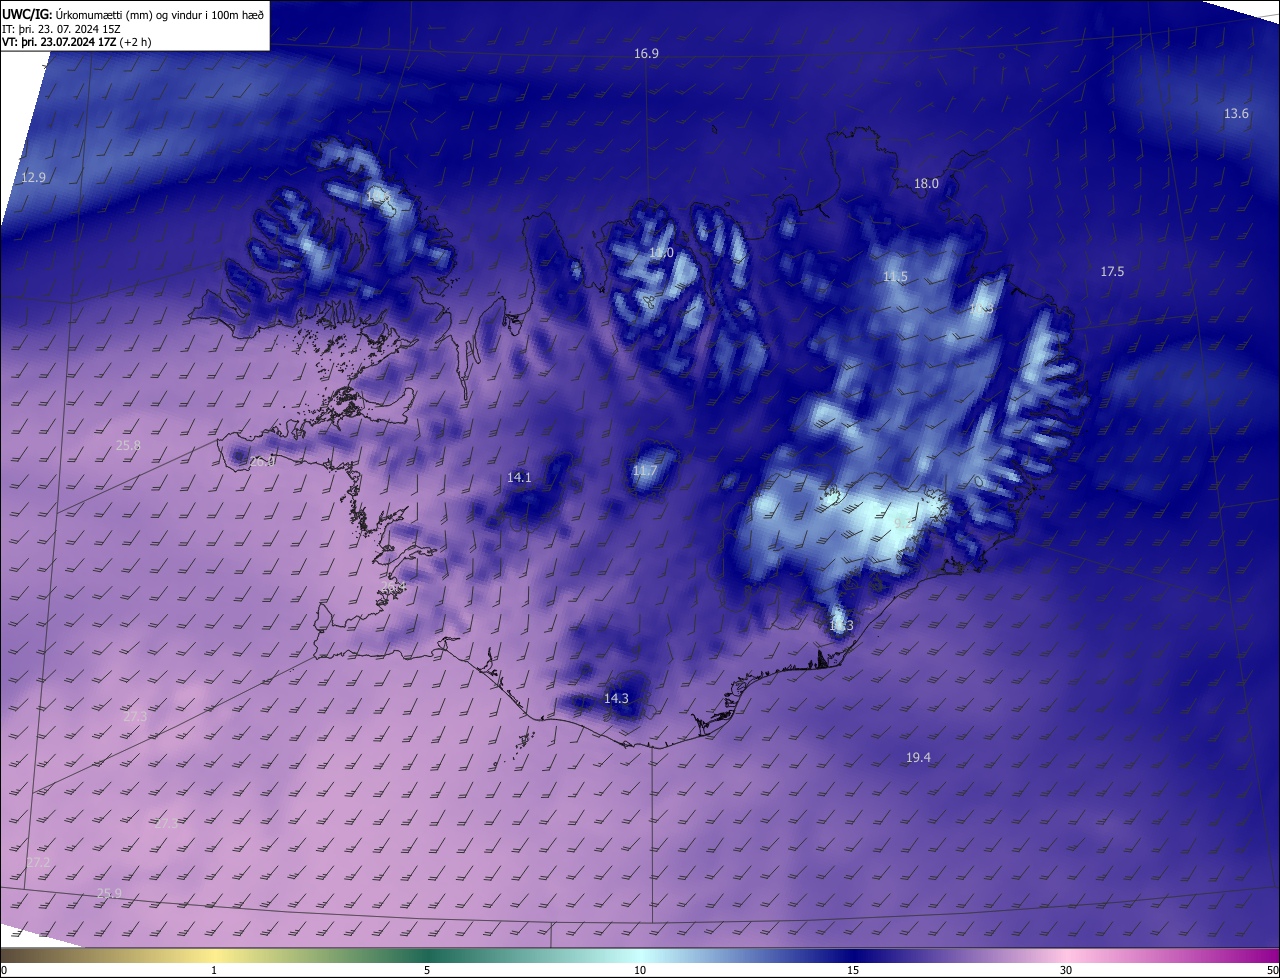Click the 9.2 value over the glacier
Image resolution: width=1280 pixels, height=978 pixels.
[x=903, y=522]
